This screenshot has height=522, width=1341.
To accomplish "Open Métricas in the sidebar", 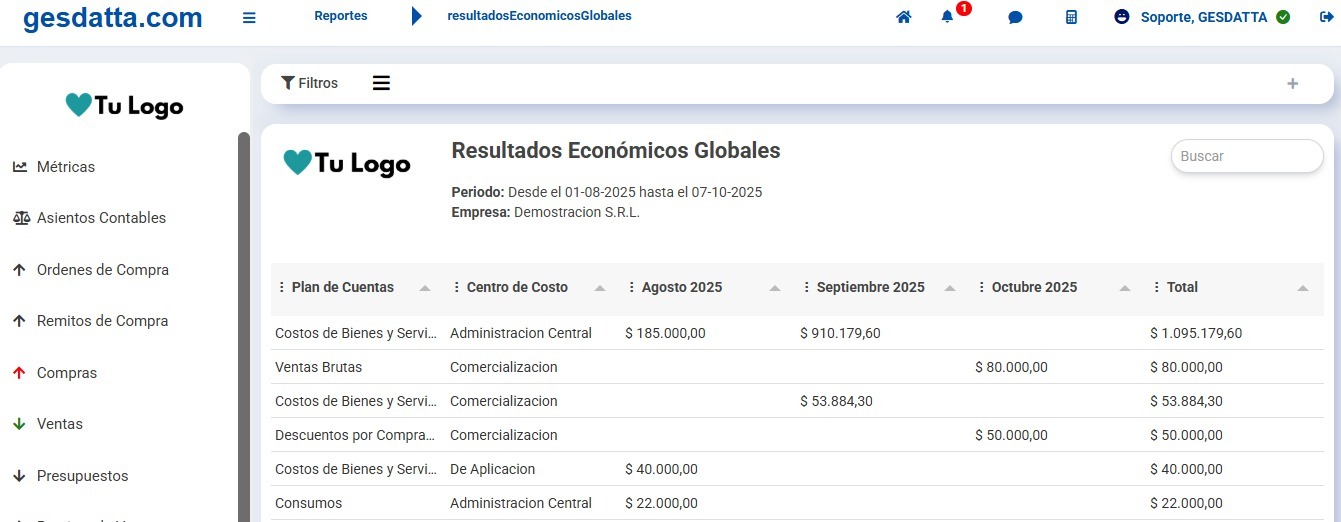I will pos(65,167).
